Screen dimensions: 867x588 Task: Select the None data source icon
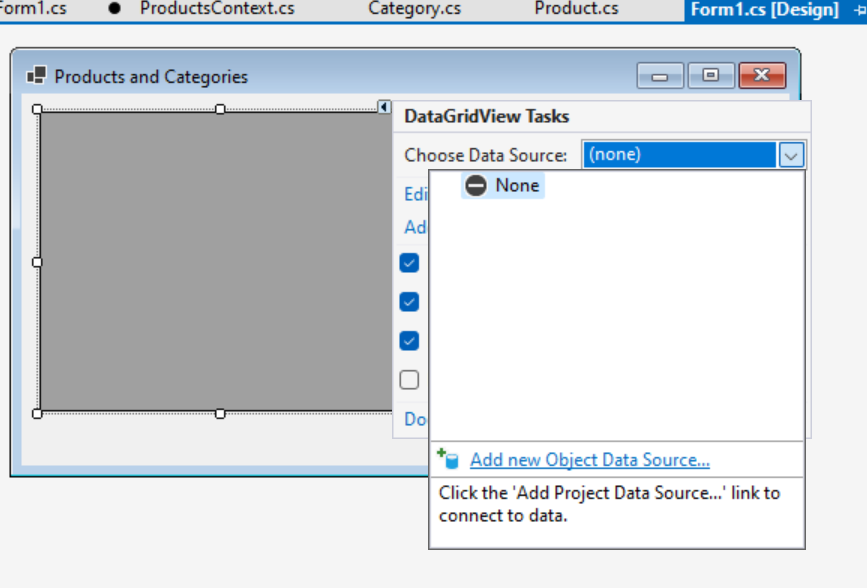474,185
